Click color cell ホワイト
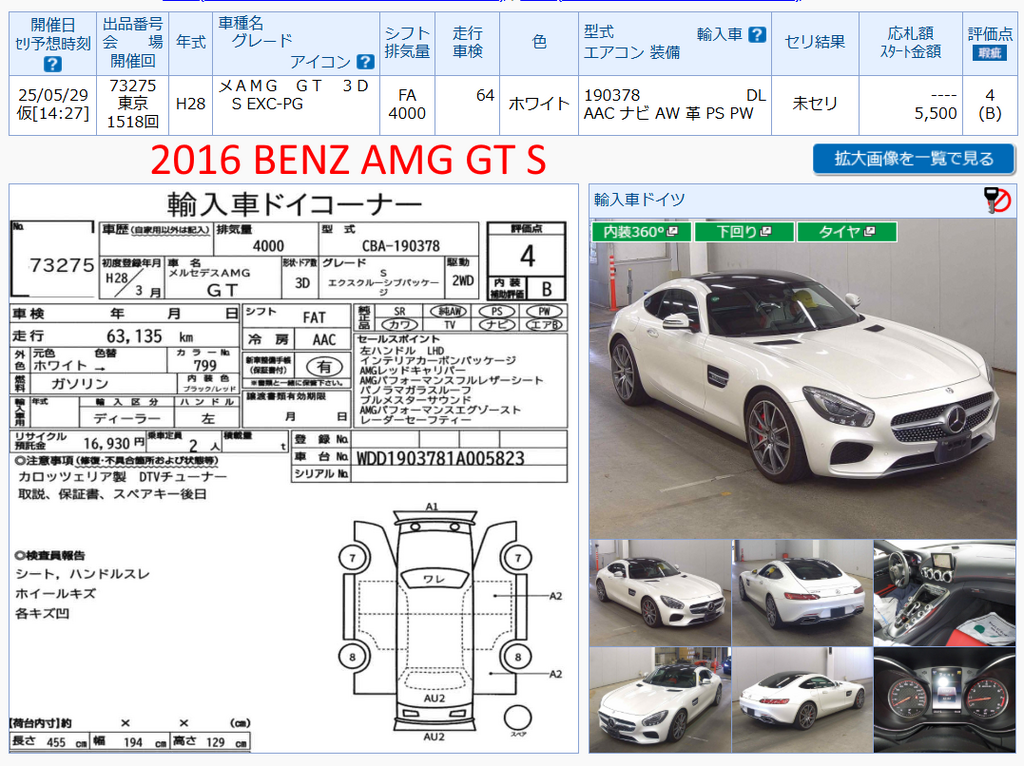This screenshot has height=766, width=1024. click(539, 104)
